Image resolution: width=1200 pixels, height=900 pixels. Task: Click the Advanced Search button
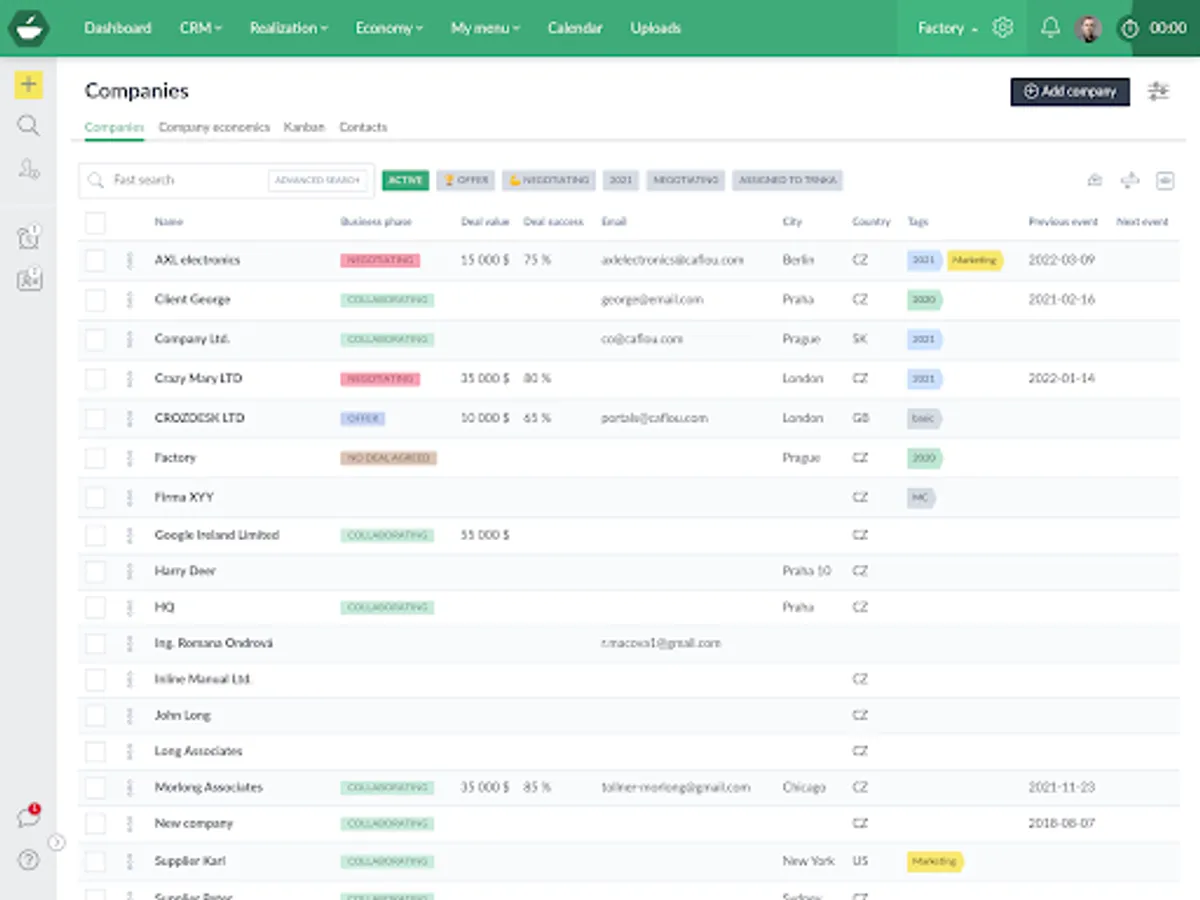(317, 180)
